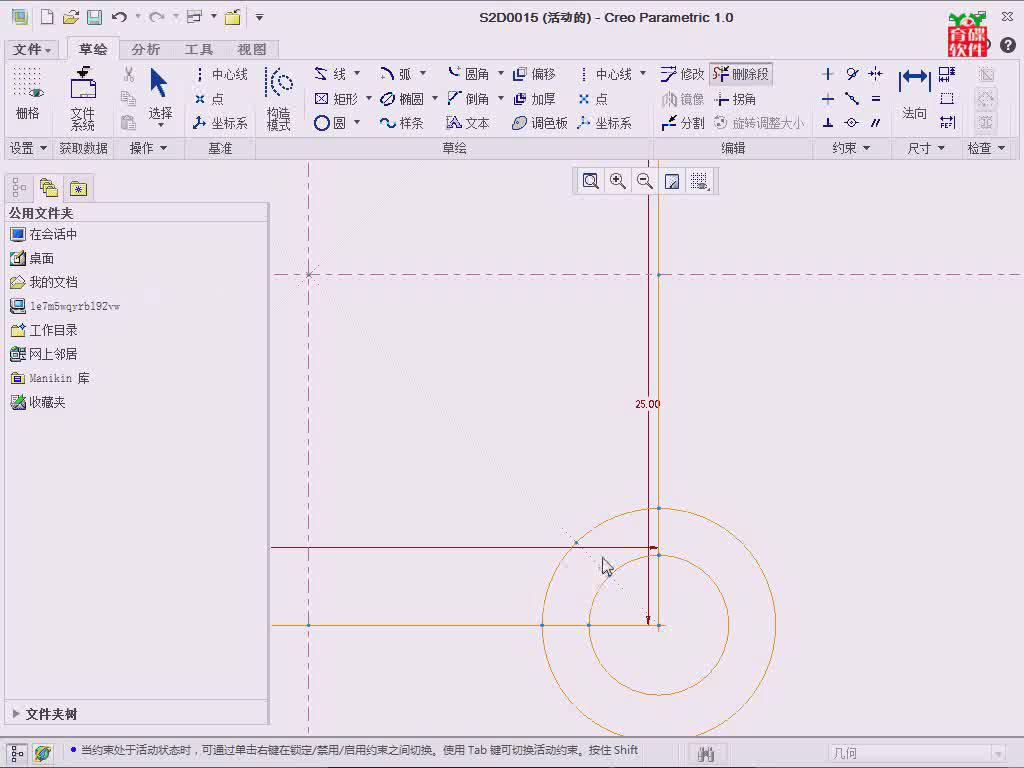Select the reference dimension icon
1024x768 pixels.
point(947,123)
